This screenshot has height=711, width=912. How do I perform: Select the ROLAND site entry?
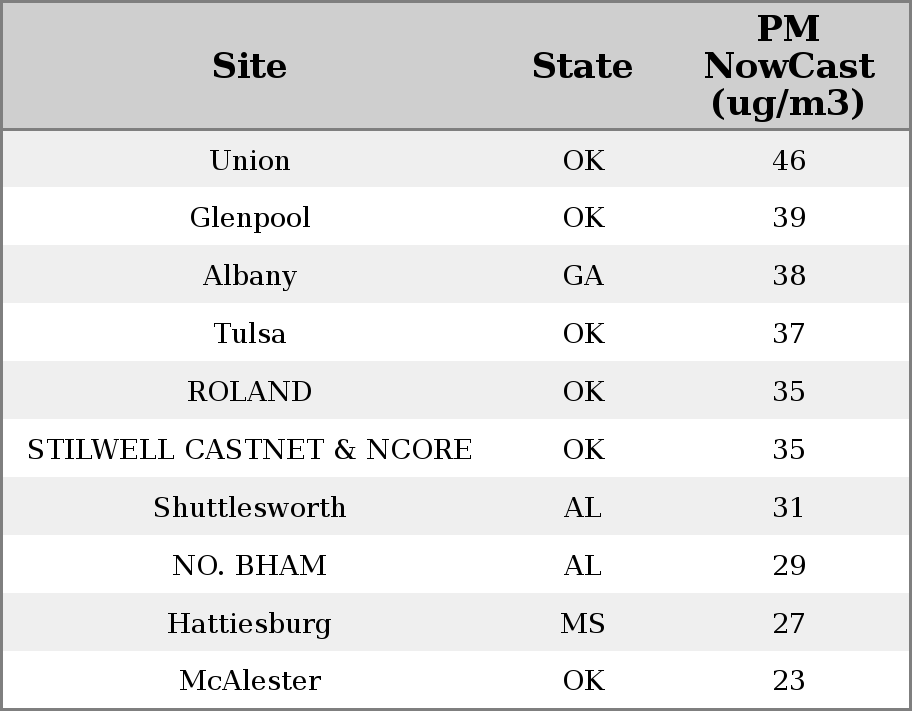click(x=250, y=391)
